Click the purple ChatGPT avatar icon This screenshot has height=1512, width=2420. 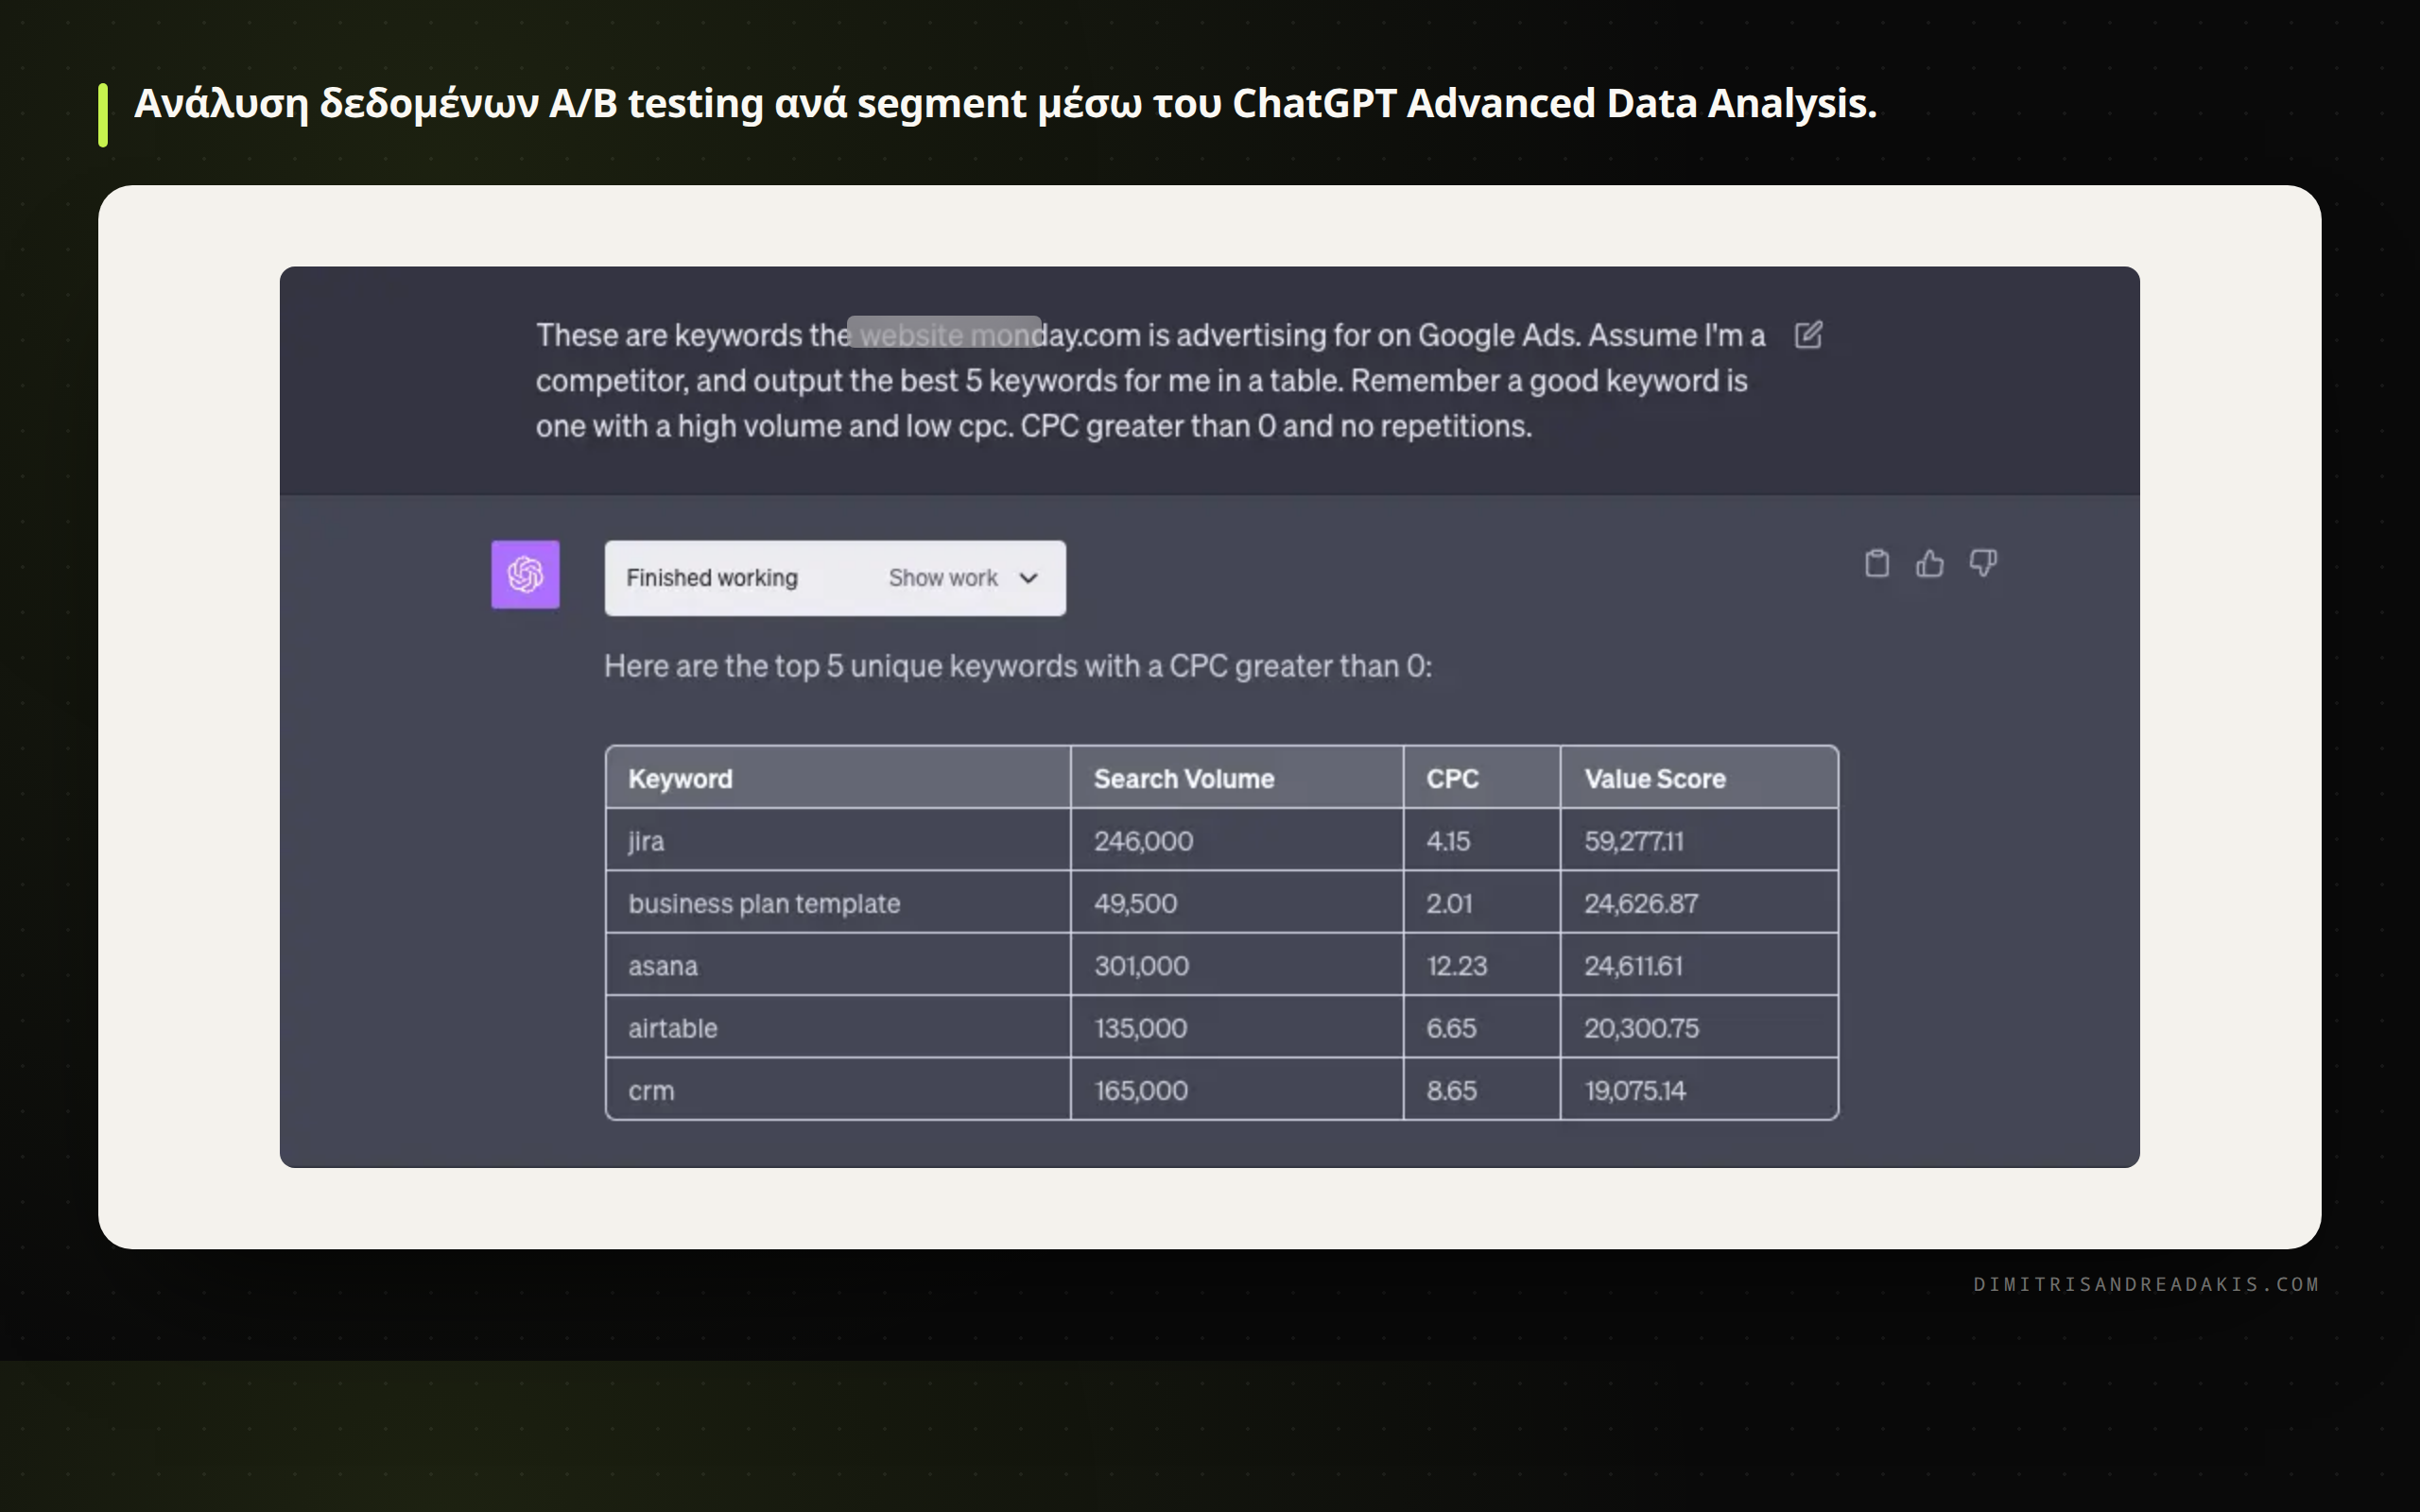(x=525, y=575)
